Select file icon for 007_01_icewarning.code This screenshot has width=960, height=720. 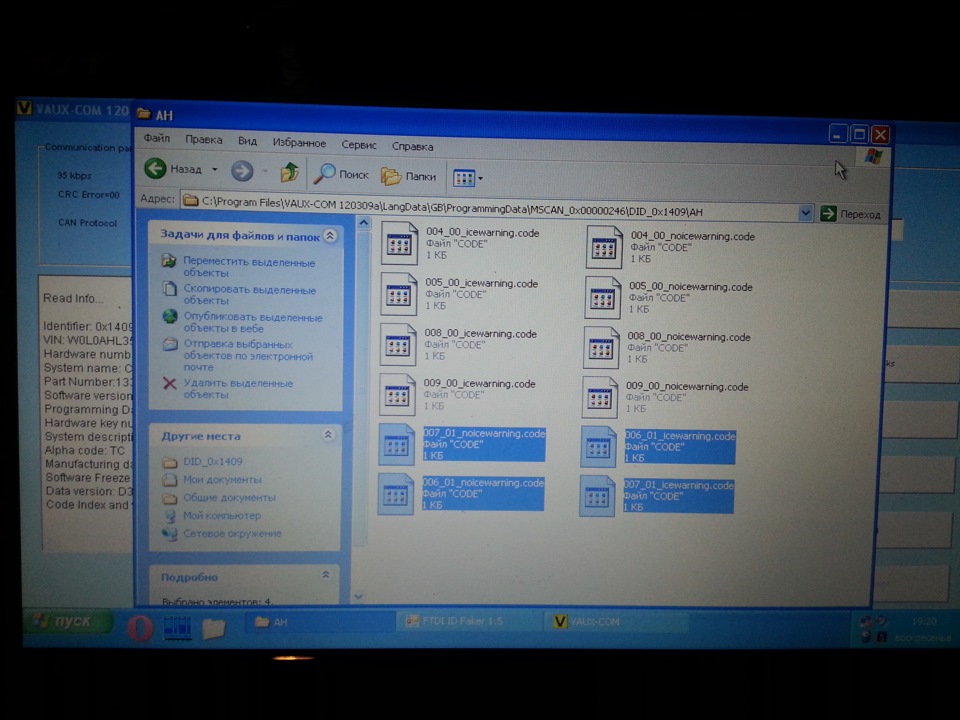pyautogui.click(x=598, y=497)
